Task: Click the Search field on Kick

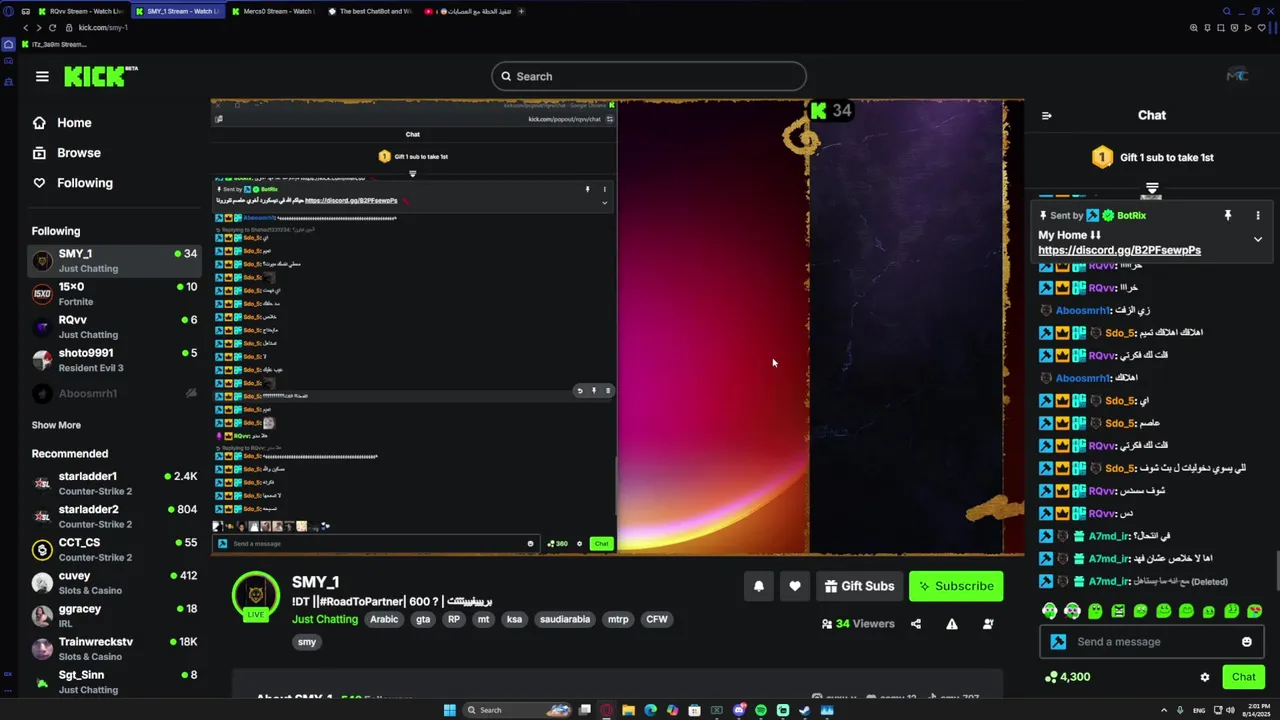Action: 649,76
